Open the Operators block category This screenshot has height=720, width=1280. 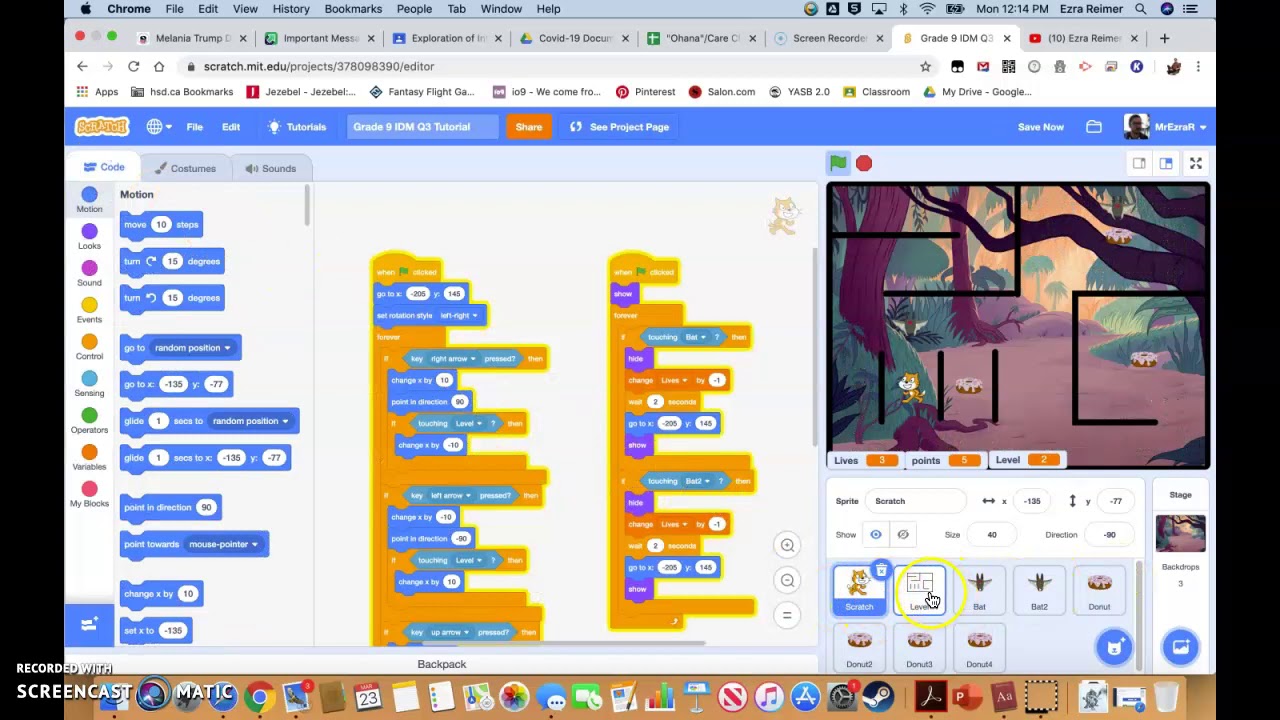89,421
